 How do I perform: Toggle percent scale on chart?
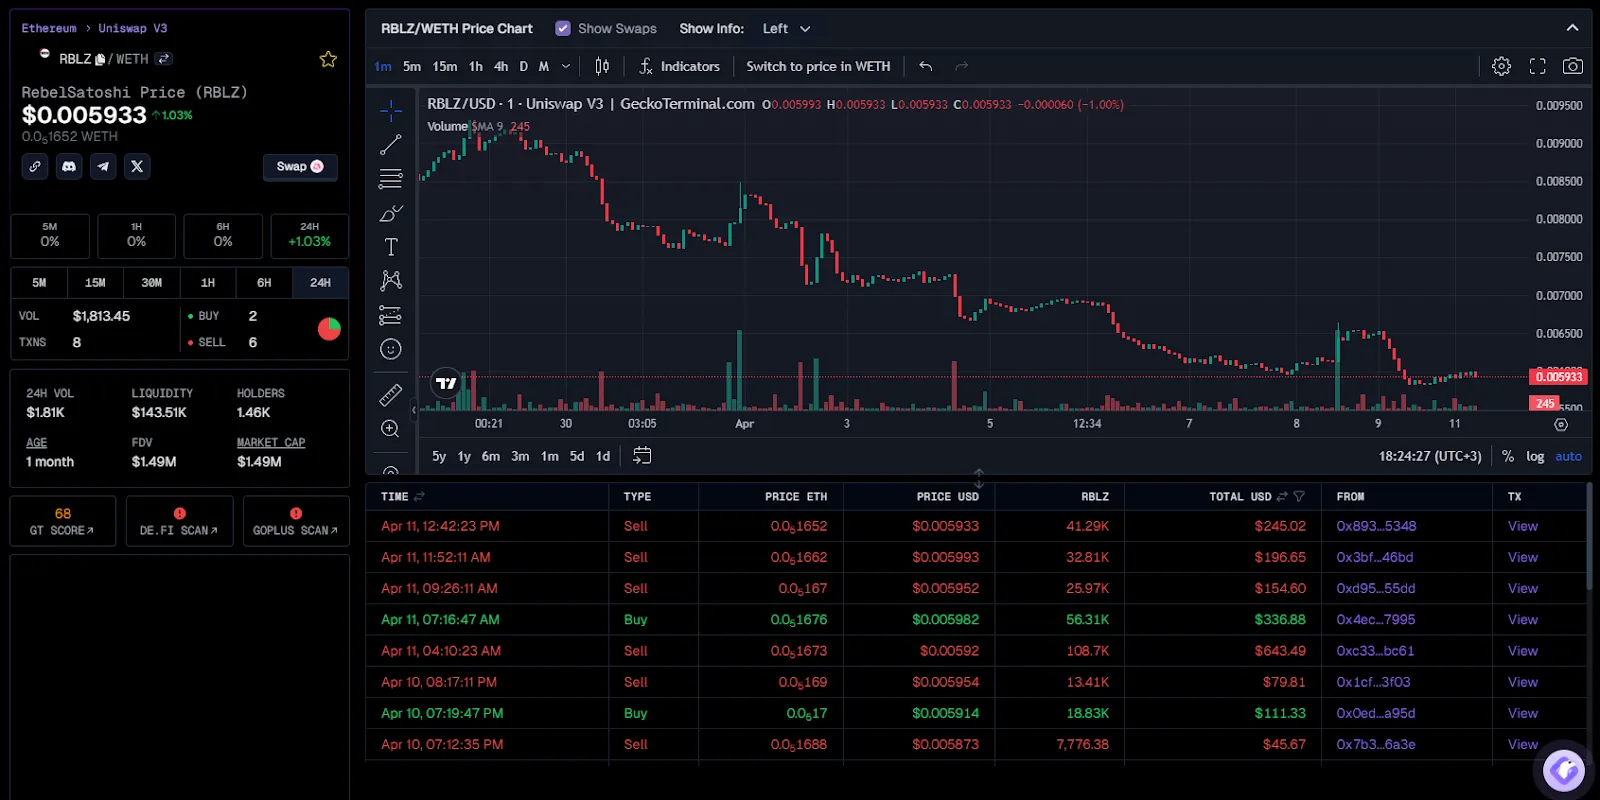click(x=1508, y=456)
